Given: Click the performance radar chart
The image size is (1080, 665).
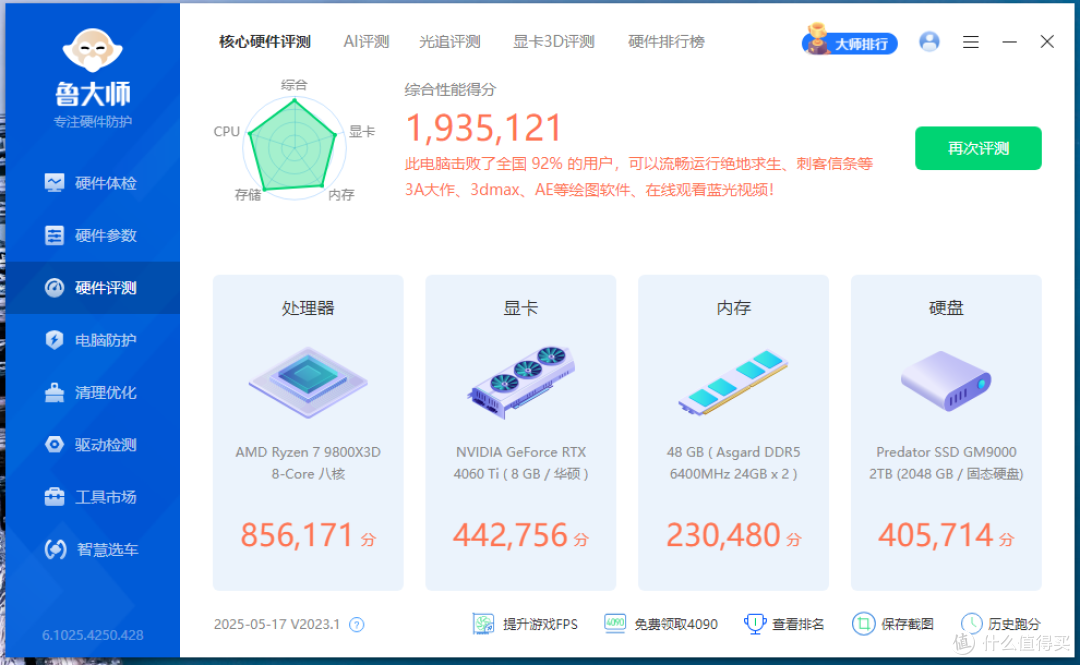Looking at the screenshot, I should click(294, 146).
